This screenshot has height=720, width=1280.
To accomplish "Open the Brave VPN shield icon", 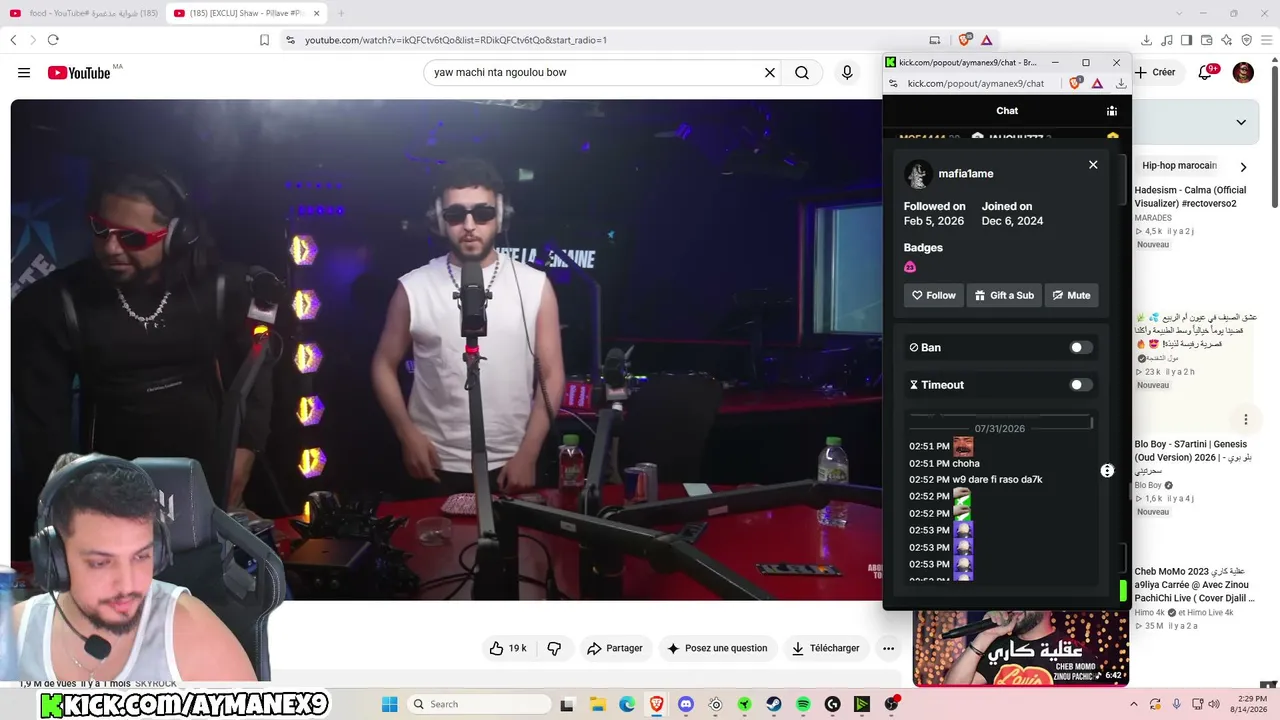I will 1246,40.
